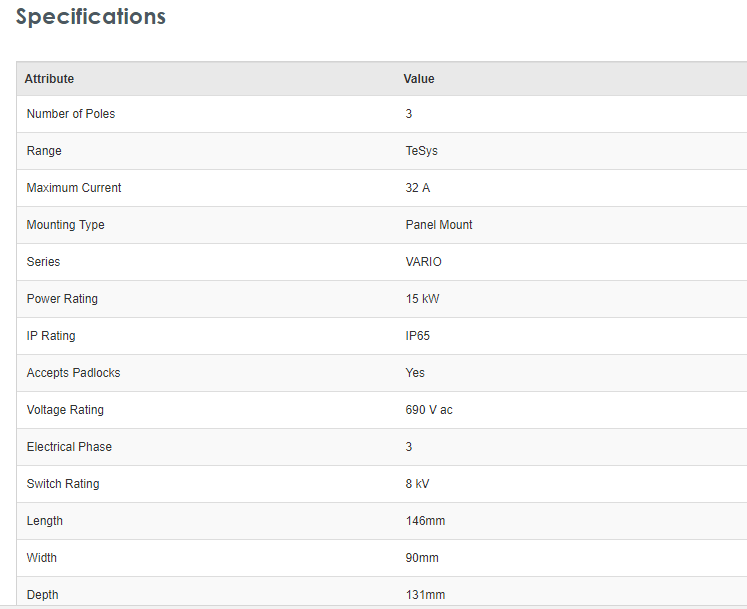Click the 32 A value

click(x=418, y=188)
